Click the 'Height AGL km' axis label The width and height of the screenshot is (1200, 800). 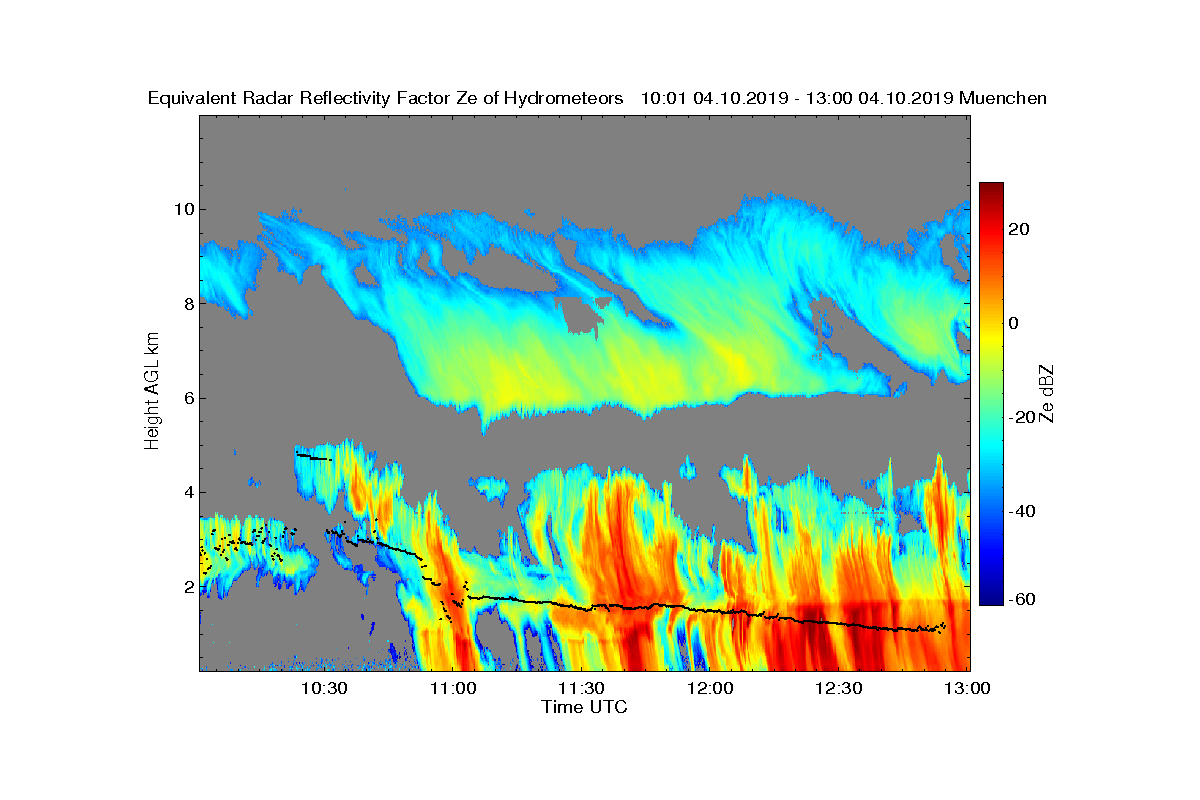tap(152, 391)
